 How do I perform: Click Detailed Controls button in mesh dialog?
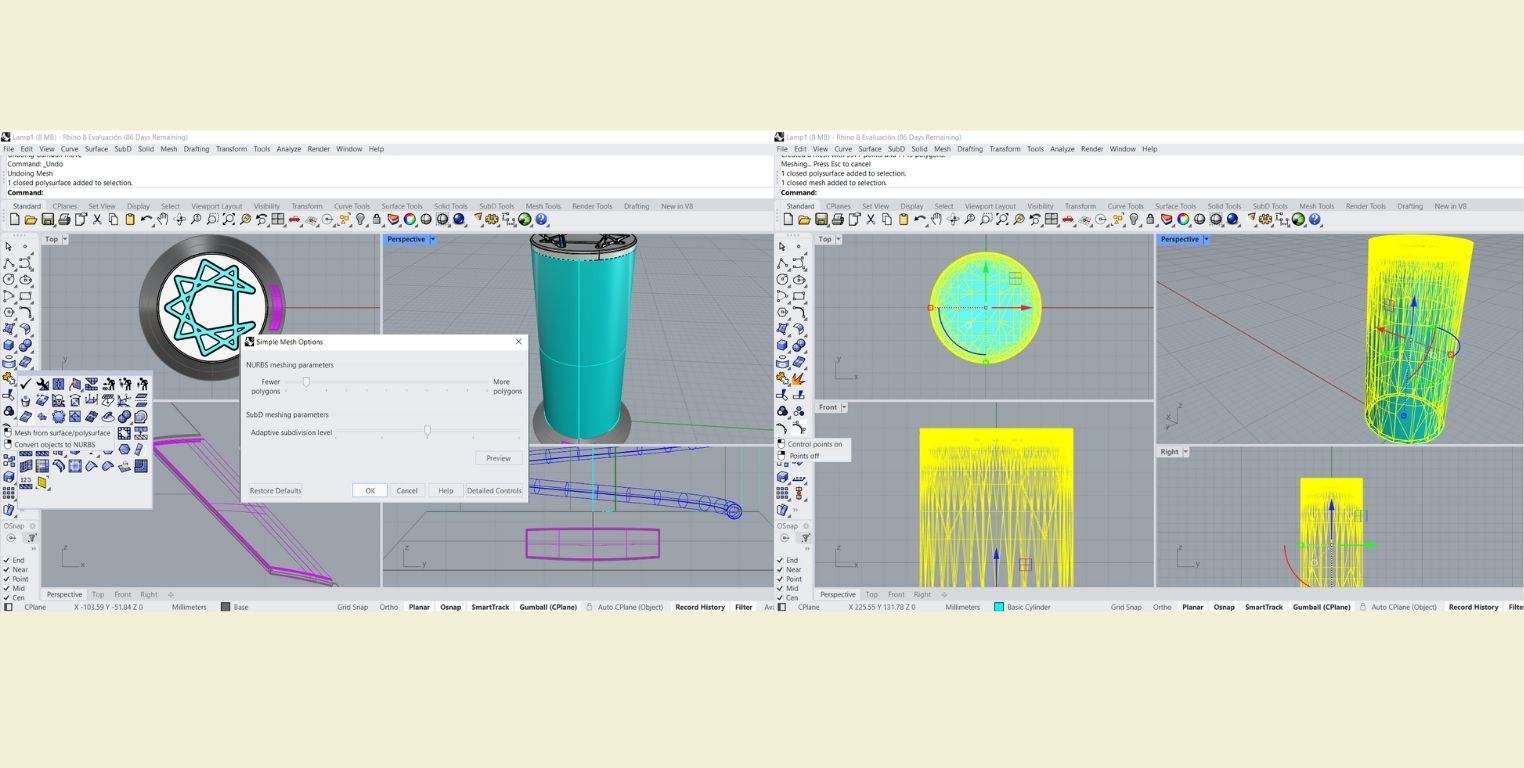click(x=494, y=490)
